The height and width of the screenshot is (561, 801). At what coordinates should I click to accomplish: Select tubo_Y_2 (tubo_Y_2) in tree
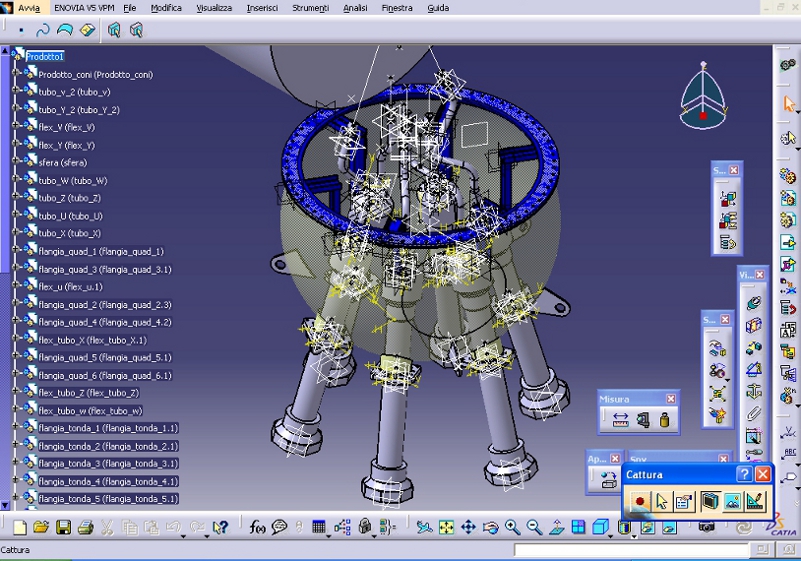tap(79, 110)
